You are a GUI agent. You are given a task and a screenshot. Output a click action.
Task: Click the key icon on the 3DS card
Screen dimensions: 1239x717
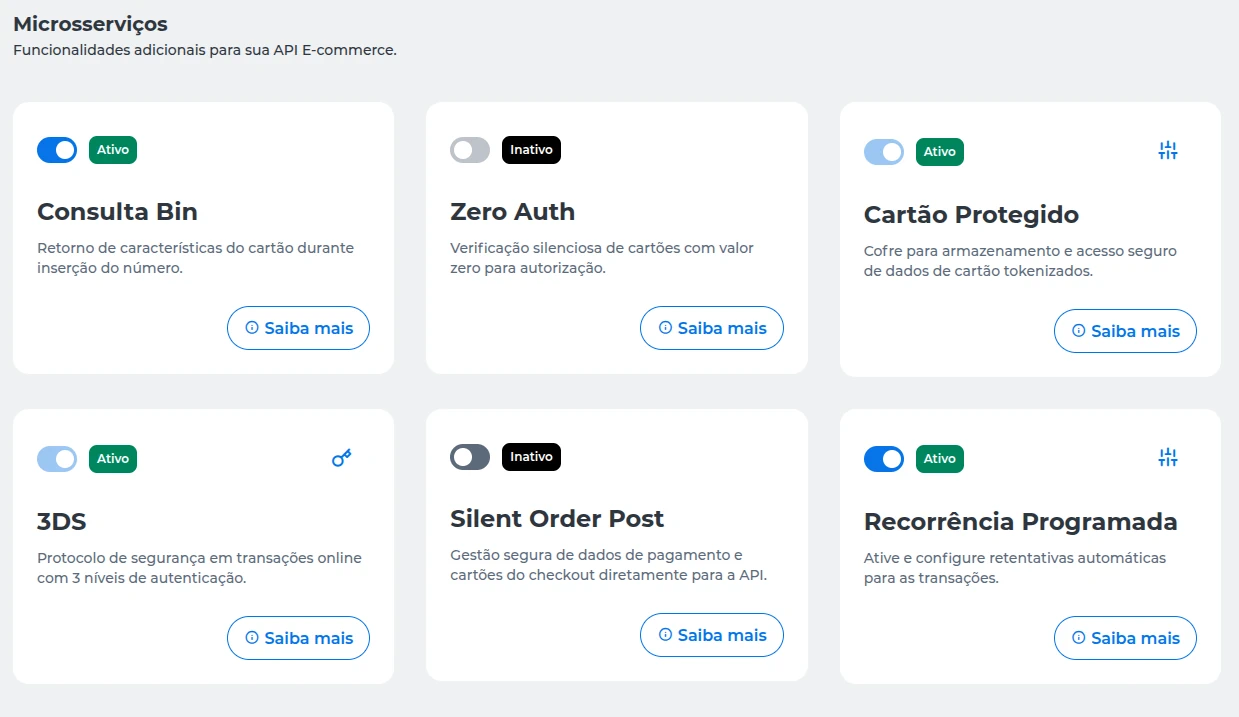click(x=341, y=457)
